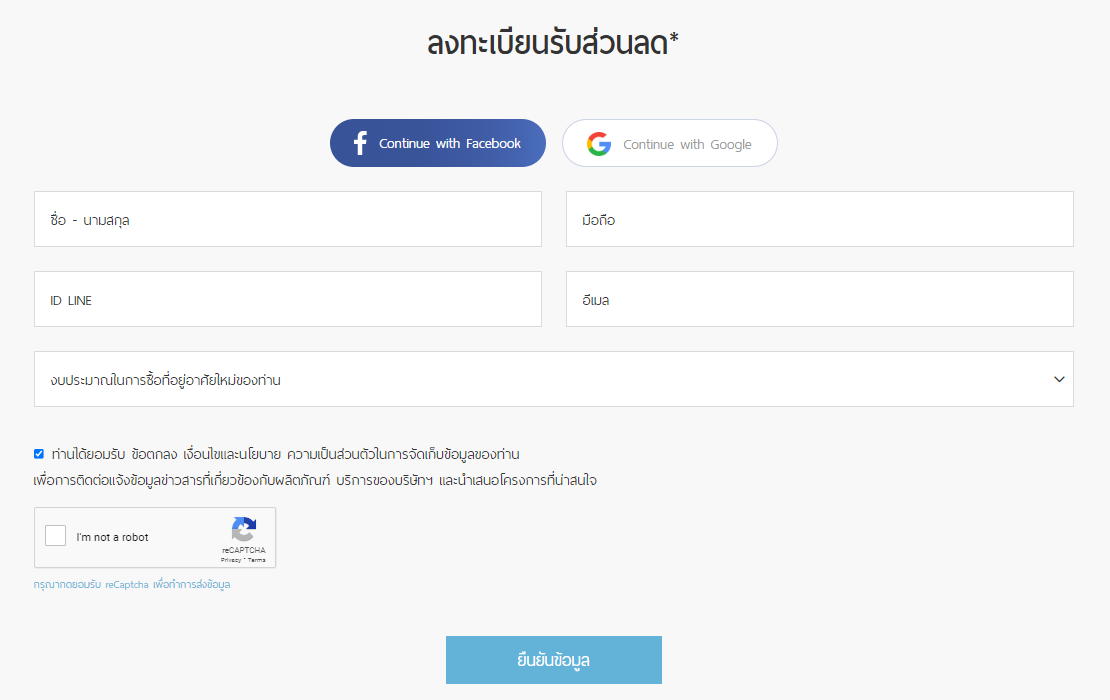Focus the ชื่อ - นามสกุล name field
The width and height of the screenshot is (1110, 700).
[x=287, y=219]
